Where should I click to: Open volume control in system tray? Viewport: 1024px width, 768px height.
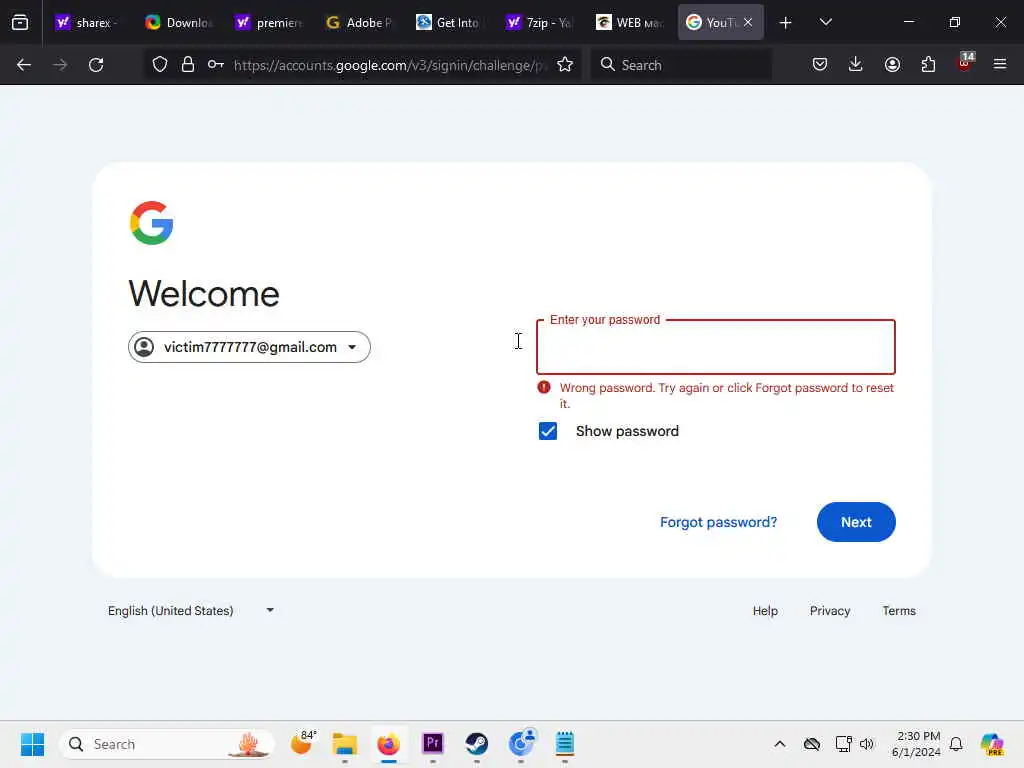point(867,744)
